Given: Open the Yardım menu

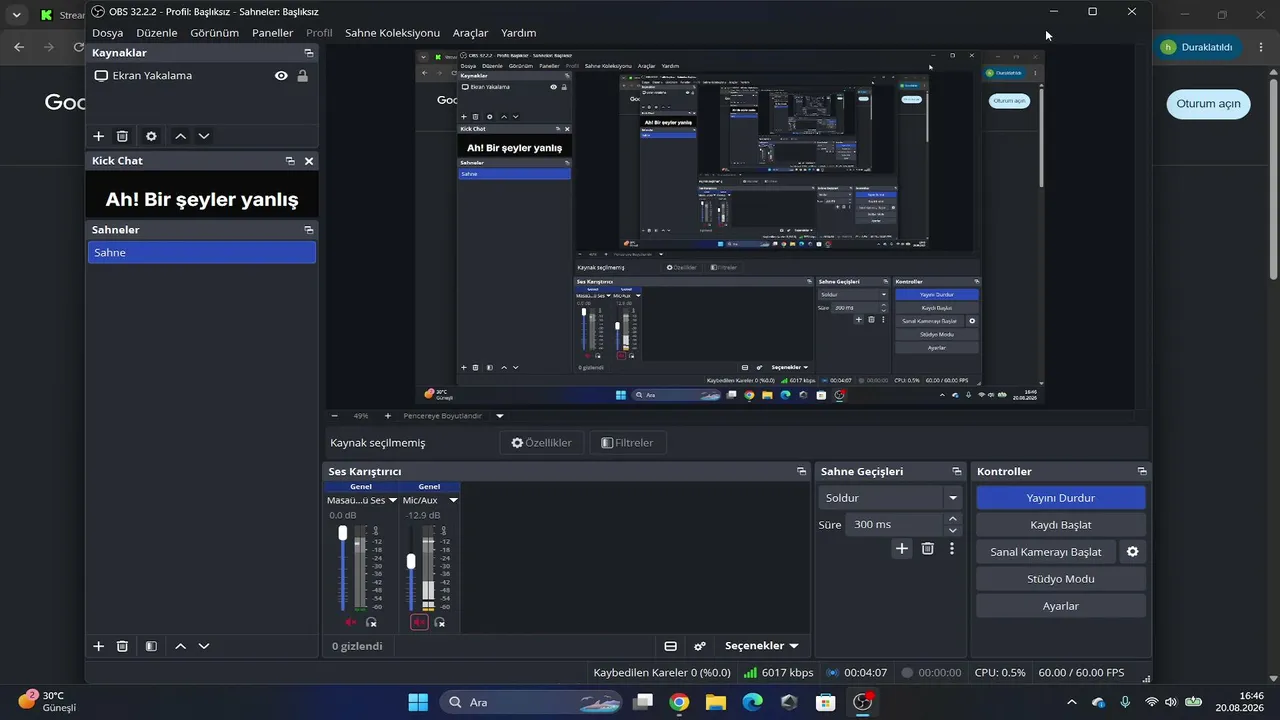Looking at the screenshot, I should click(518, 33).
